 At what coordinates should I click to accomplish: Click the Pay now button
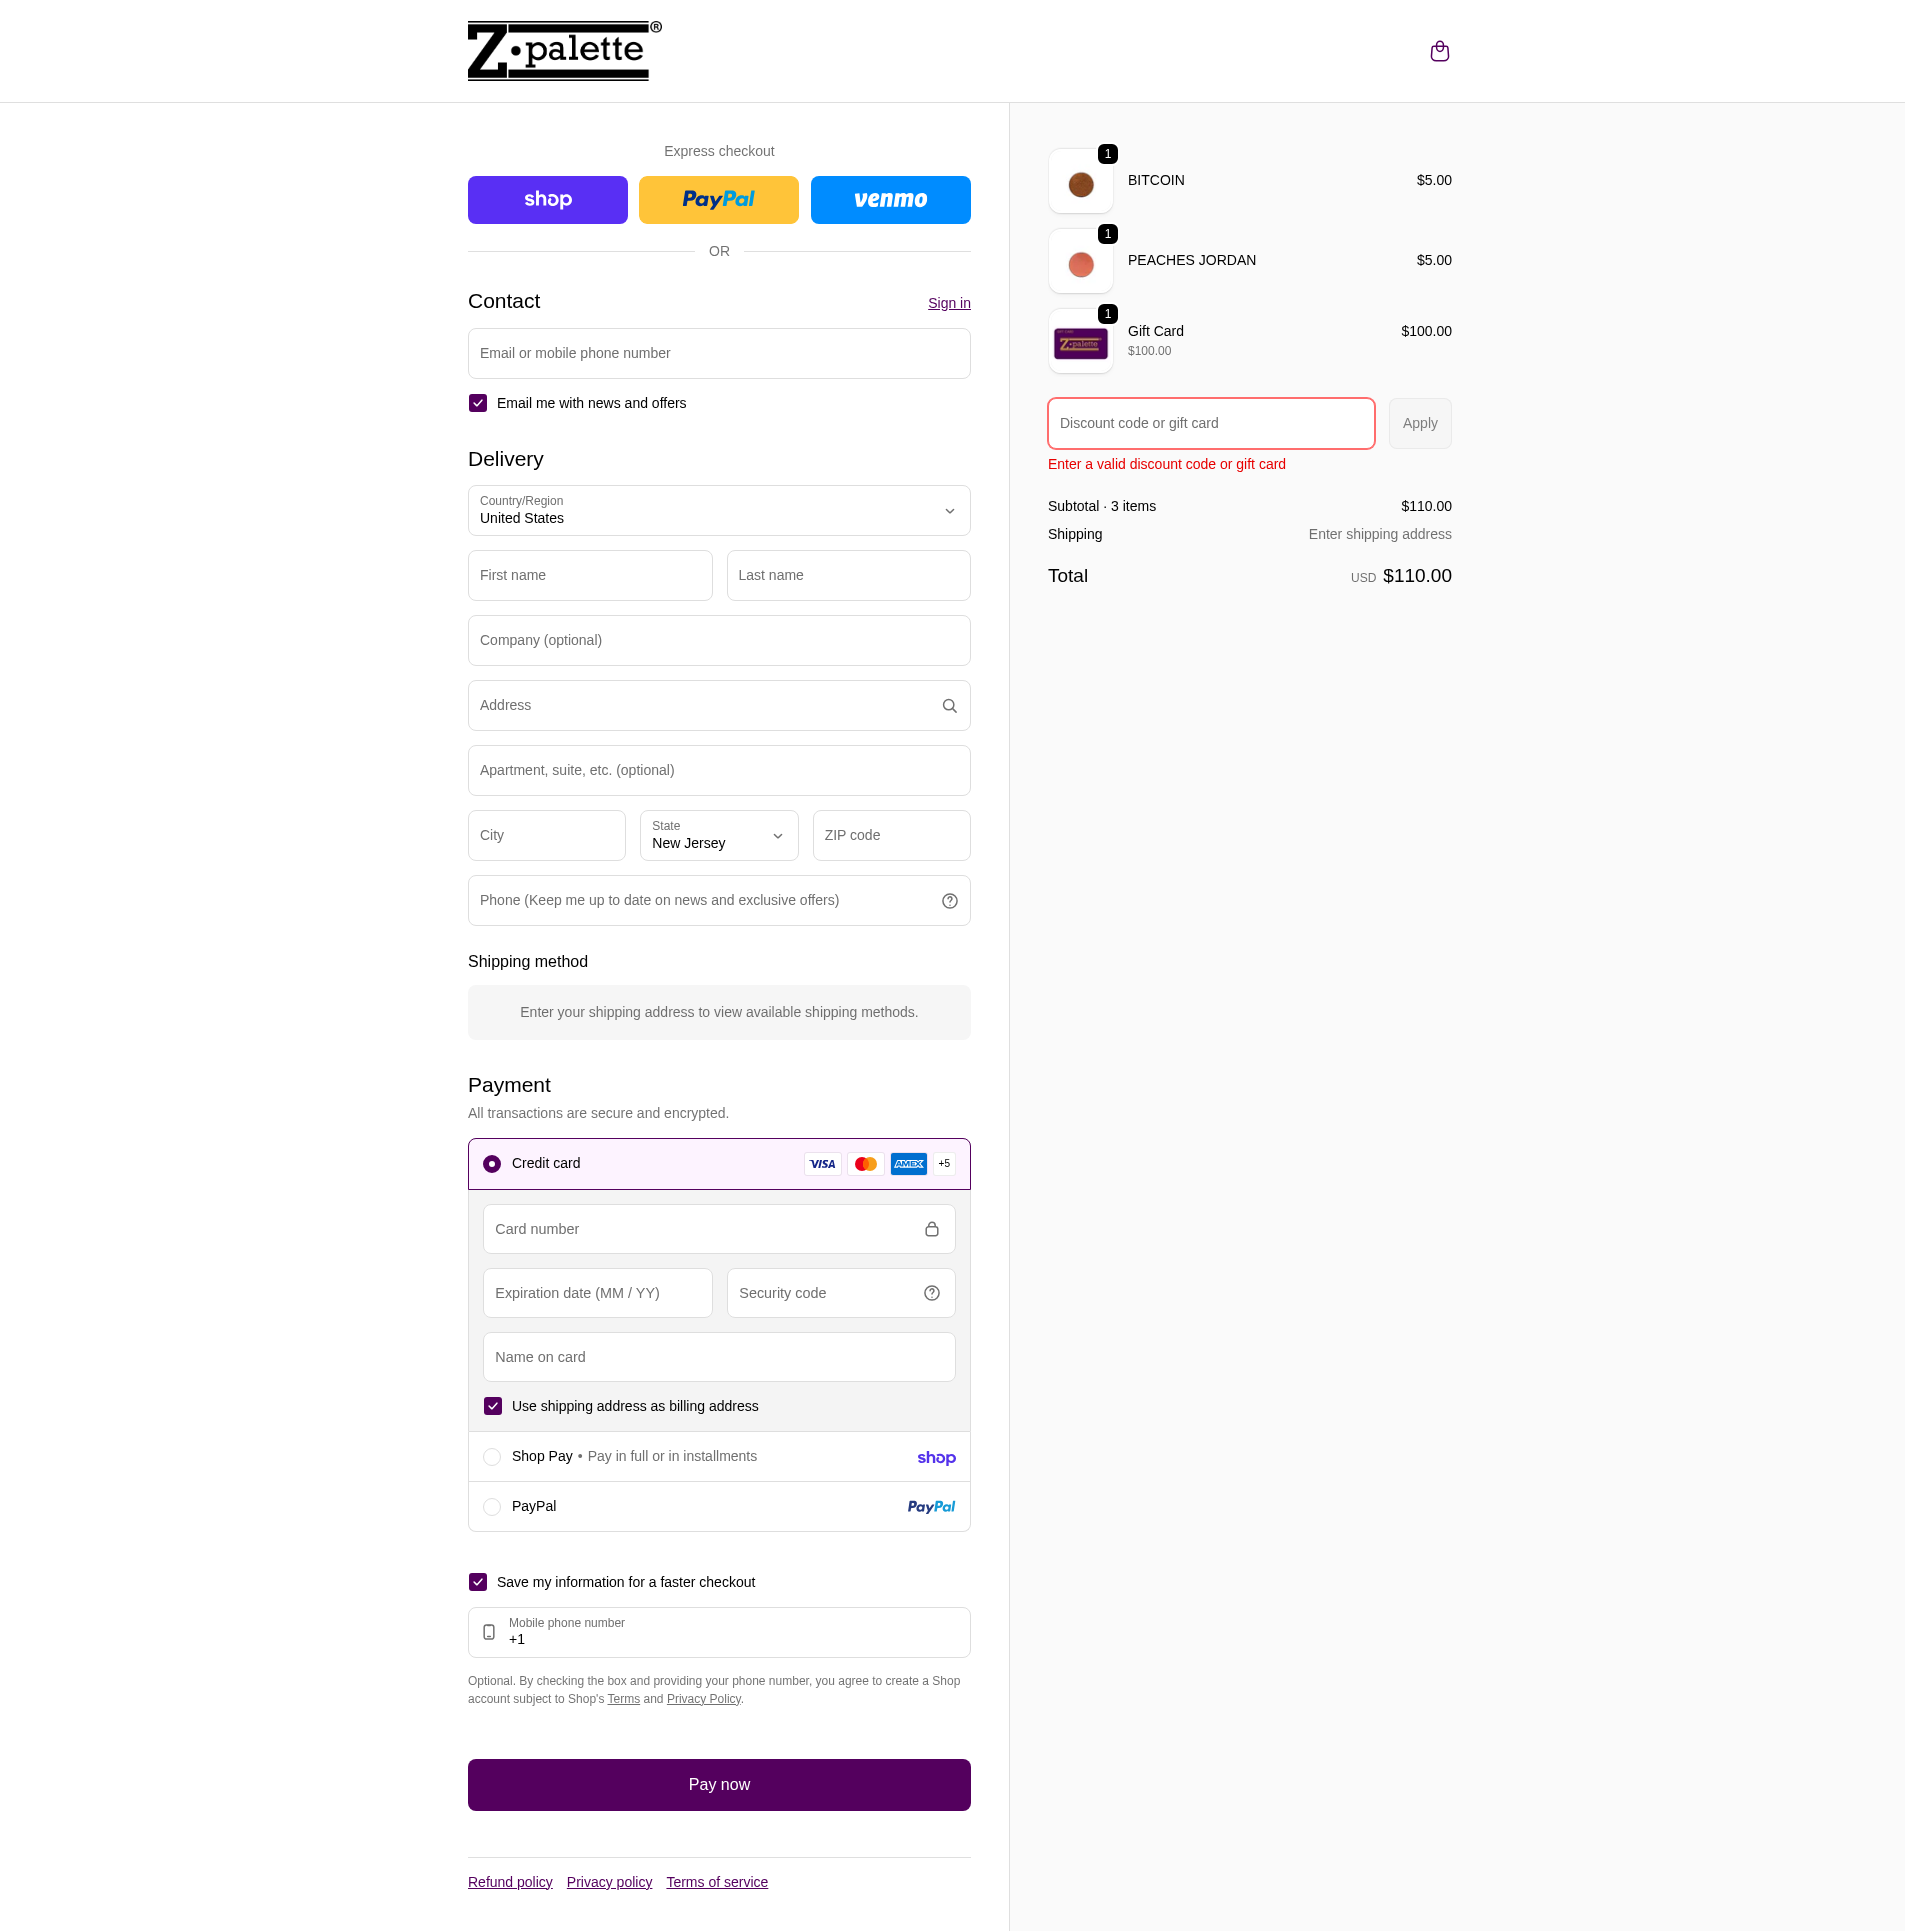[718, 1784]
